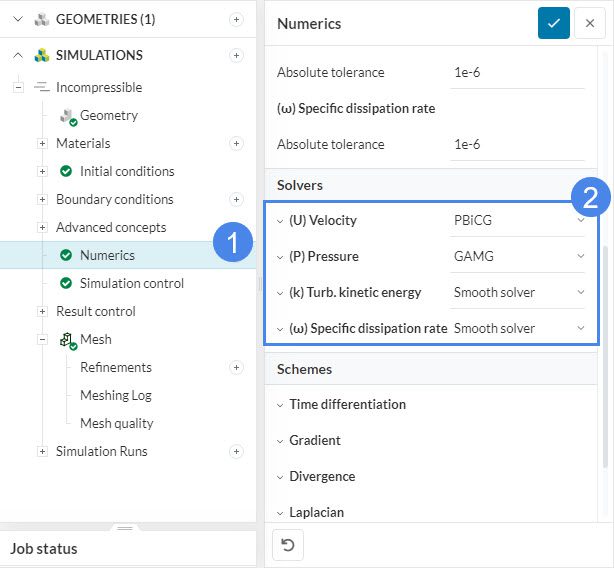Add a boundary condition via plus icon
The width and height of the screenshot is (614, 568).
[x=236, y=199]
